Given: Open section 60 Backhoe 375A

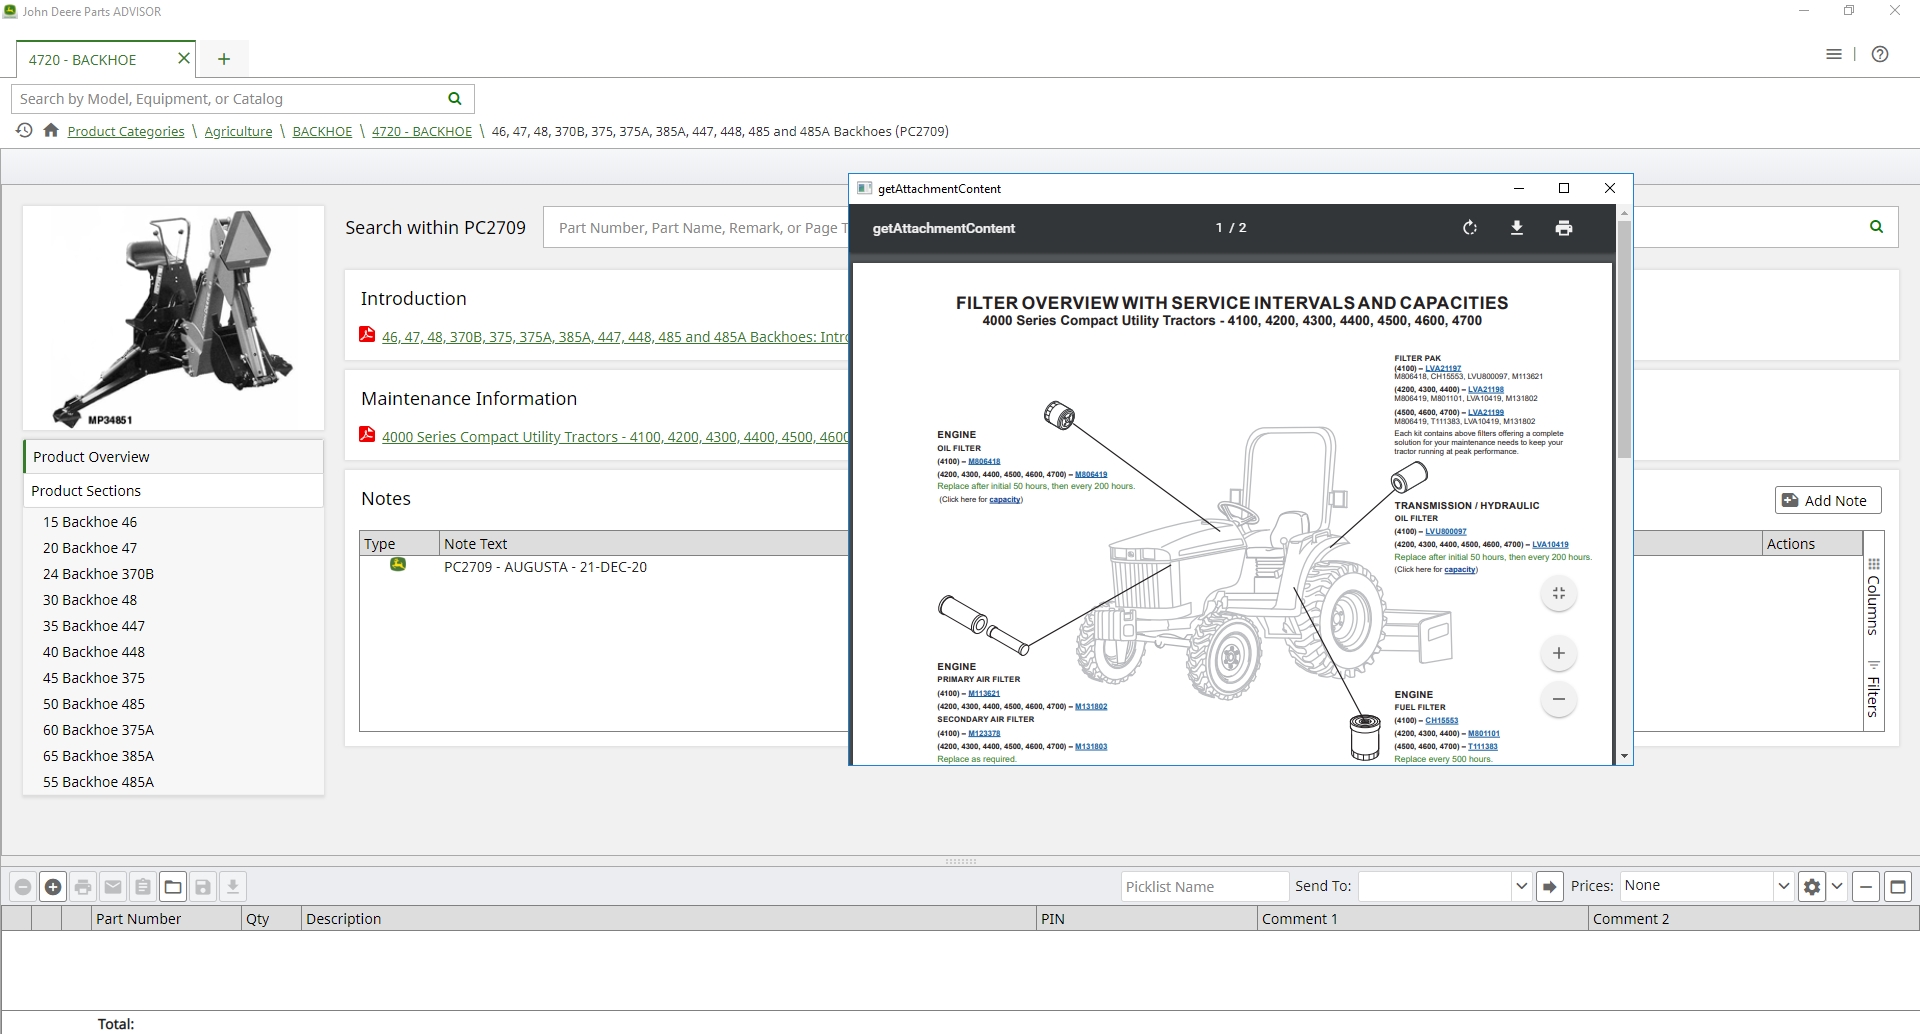Looking at the screenshot, I should tap(98, 730).
